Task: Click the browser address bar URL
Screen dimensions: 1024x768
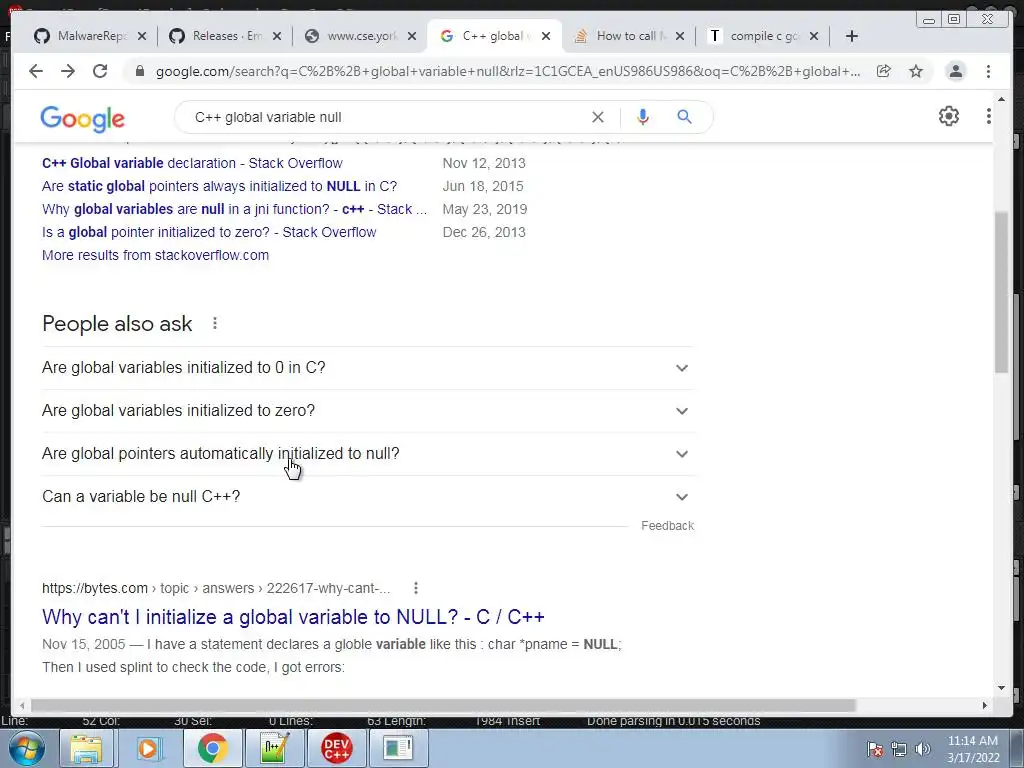Action: pos(508,71)
